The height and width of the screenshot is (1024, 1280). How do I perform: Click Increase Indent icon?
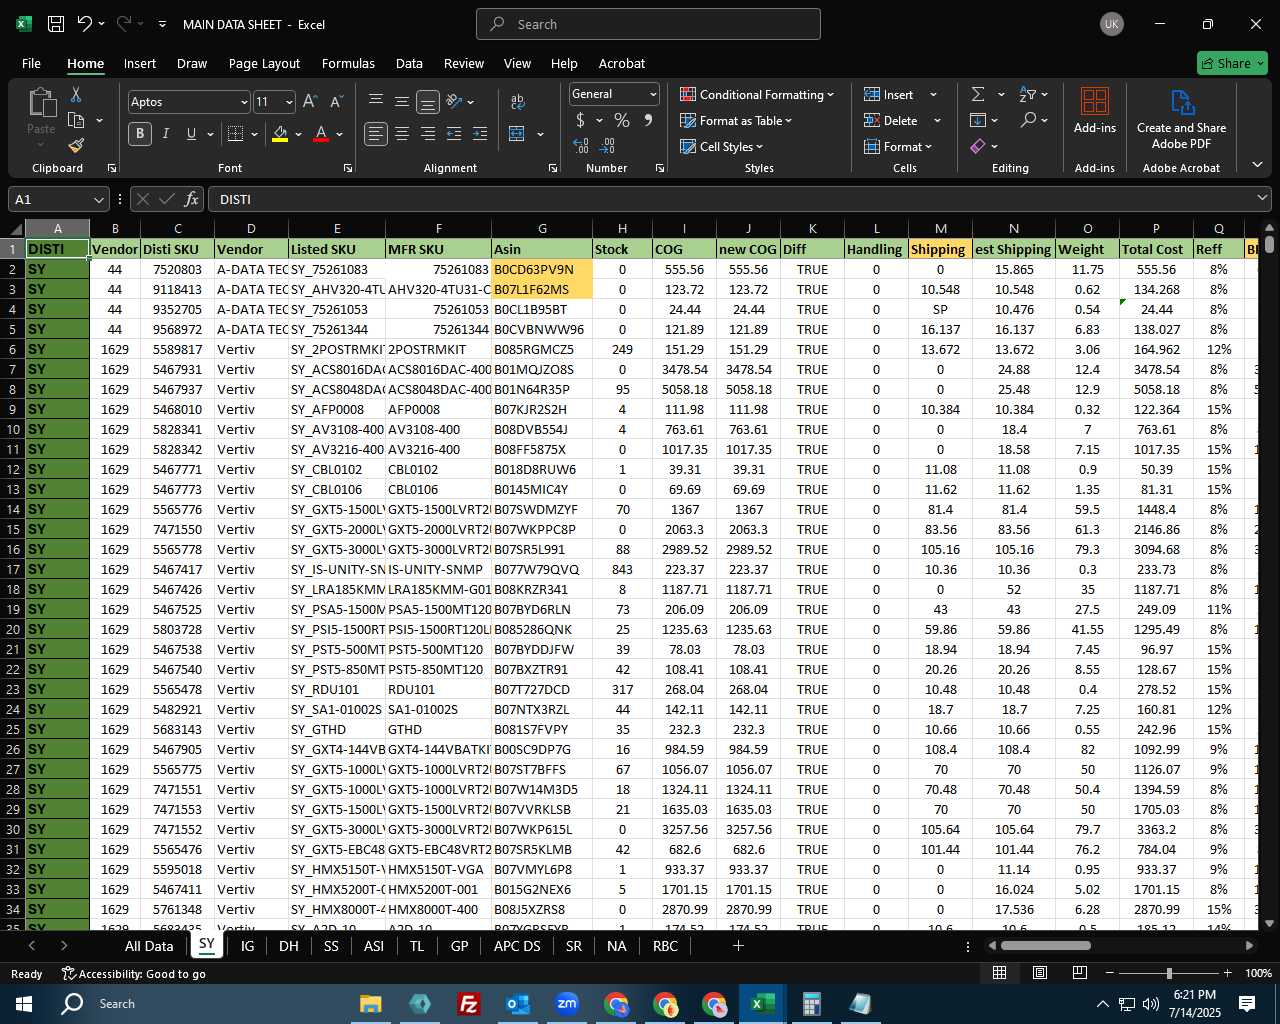[480, 134]
